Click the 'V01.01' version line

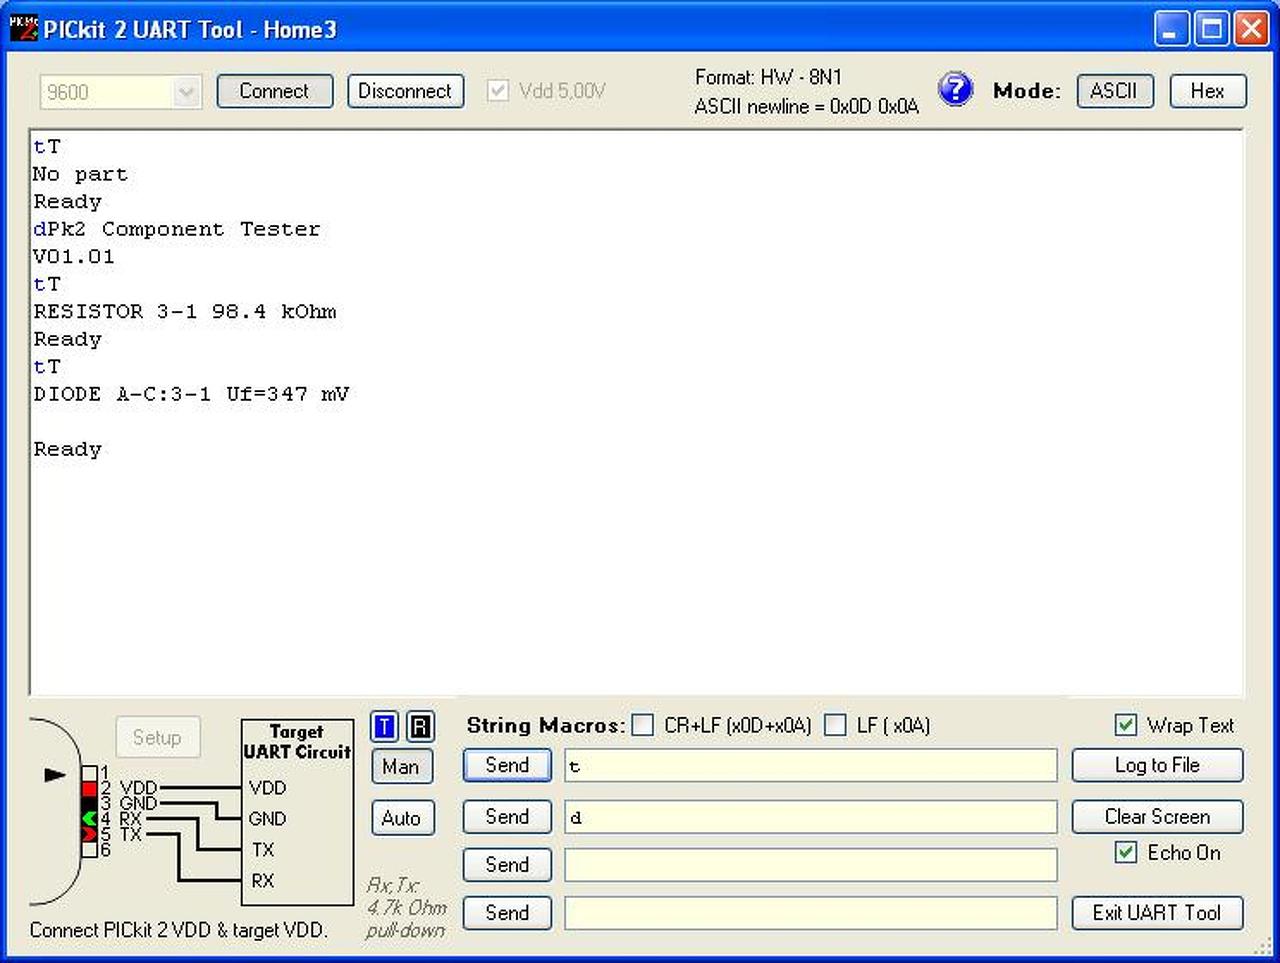(74, 256)
